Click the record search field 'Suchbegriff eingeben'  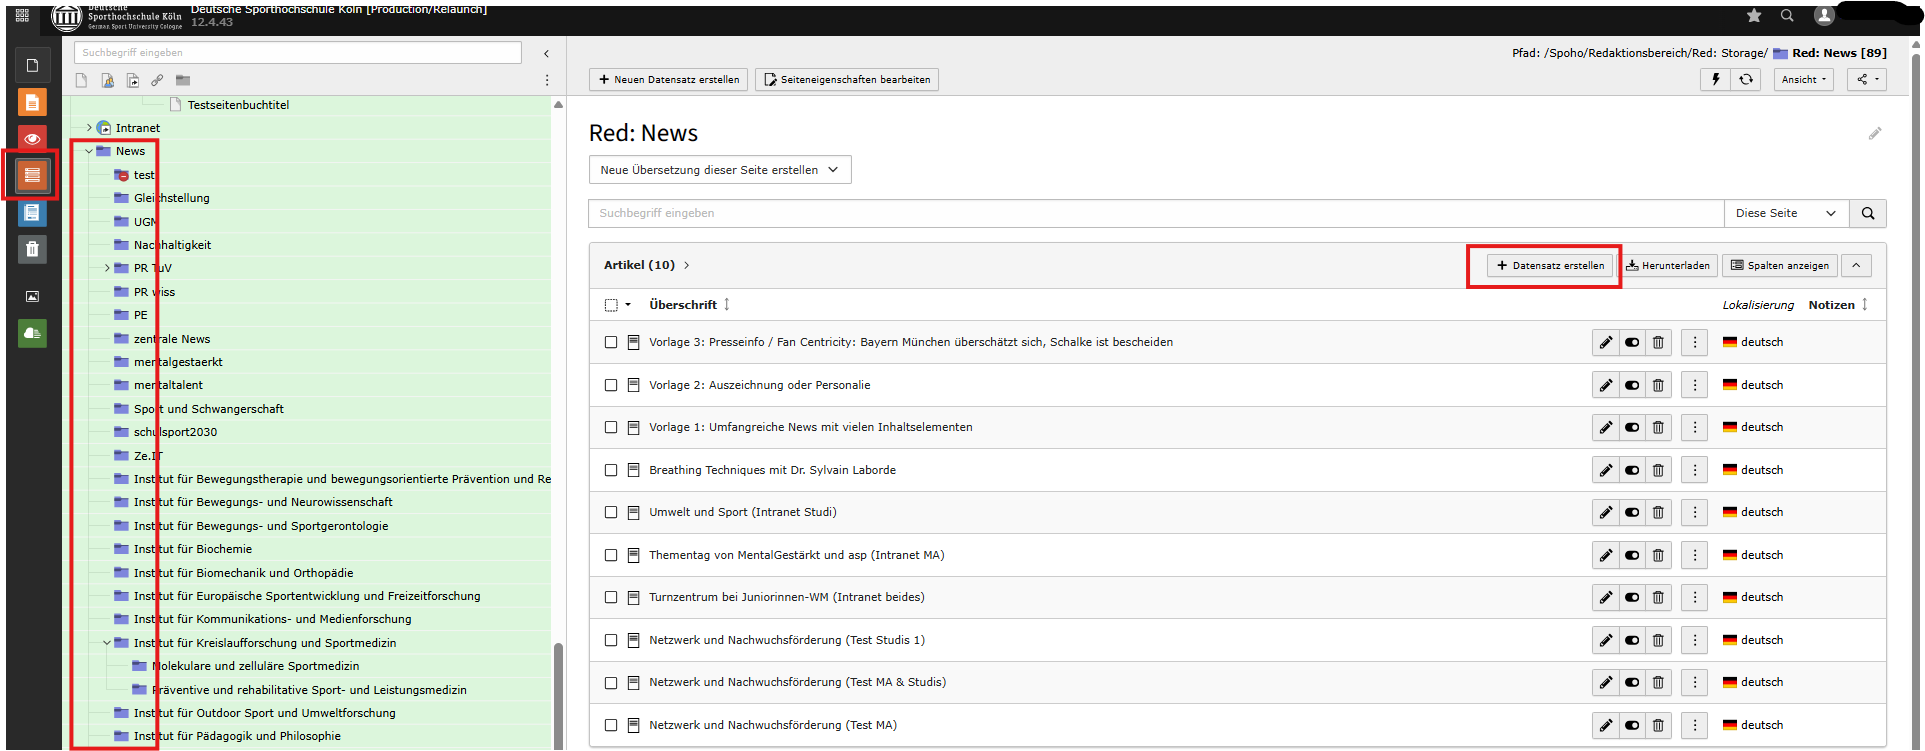click(1155, 213)
